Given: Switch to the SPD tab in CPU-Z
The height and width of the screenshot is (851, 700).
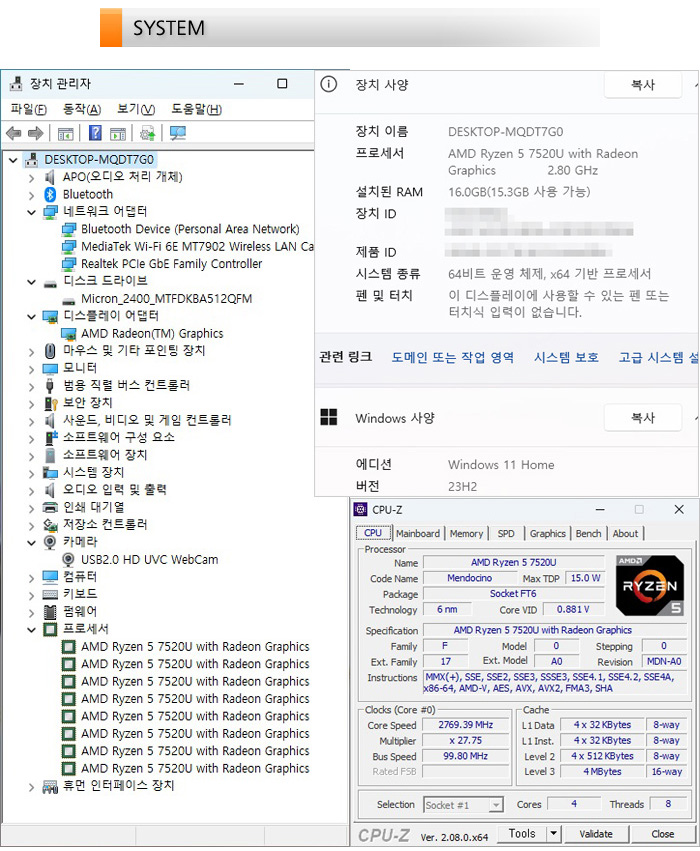Looking at the screenshot, I should click(506, 534).
